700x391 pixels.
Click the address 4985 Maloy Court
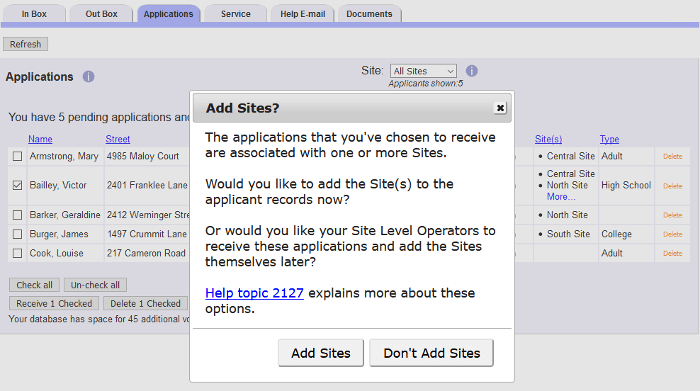pos(143,156)
